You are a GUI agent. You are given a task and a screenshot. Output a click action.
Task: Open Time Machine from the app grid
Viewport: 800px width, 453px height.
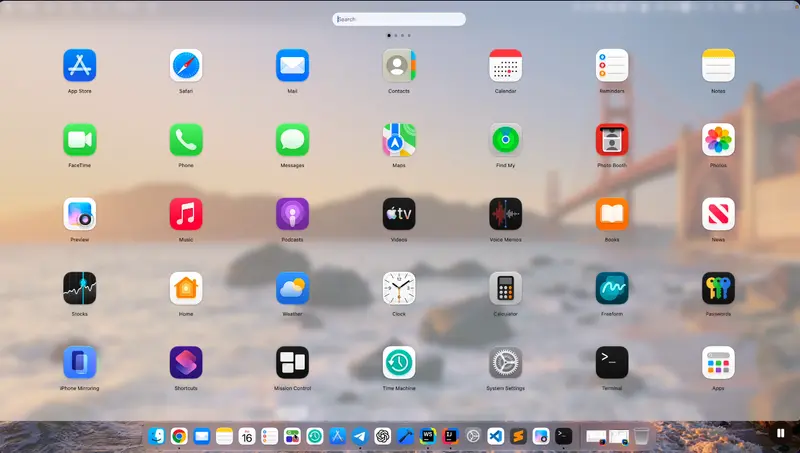pos(399,363)
